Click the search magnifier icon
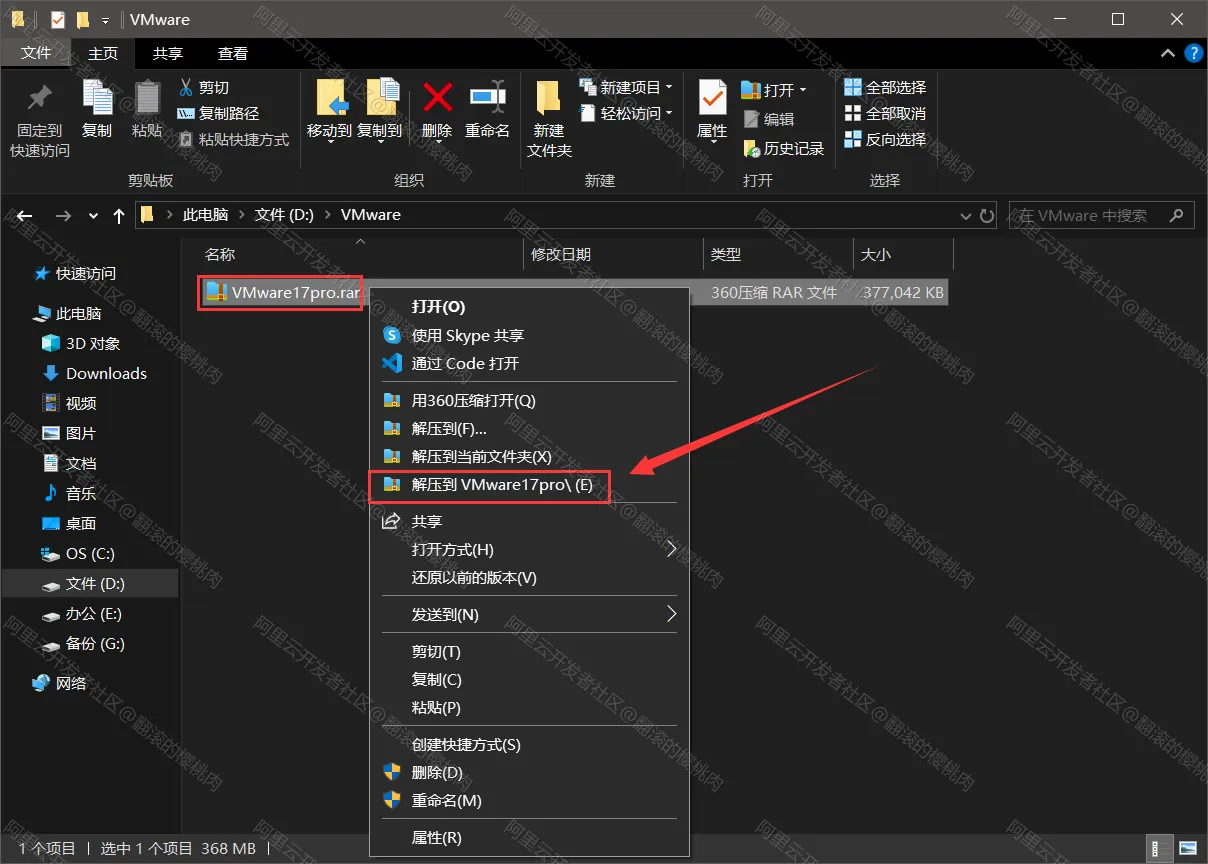 coord(1176,215)
